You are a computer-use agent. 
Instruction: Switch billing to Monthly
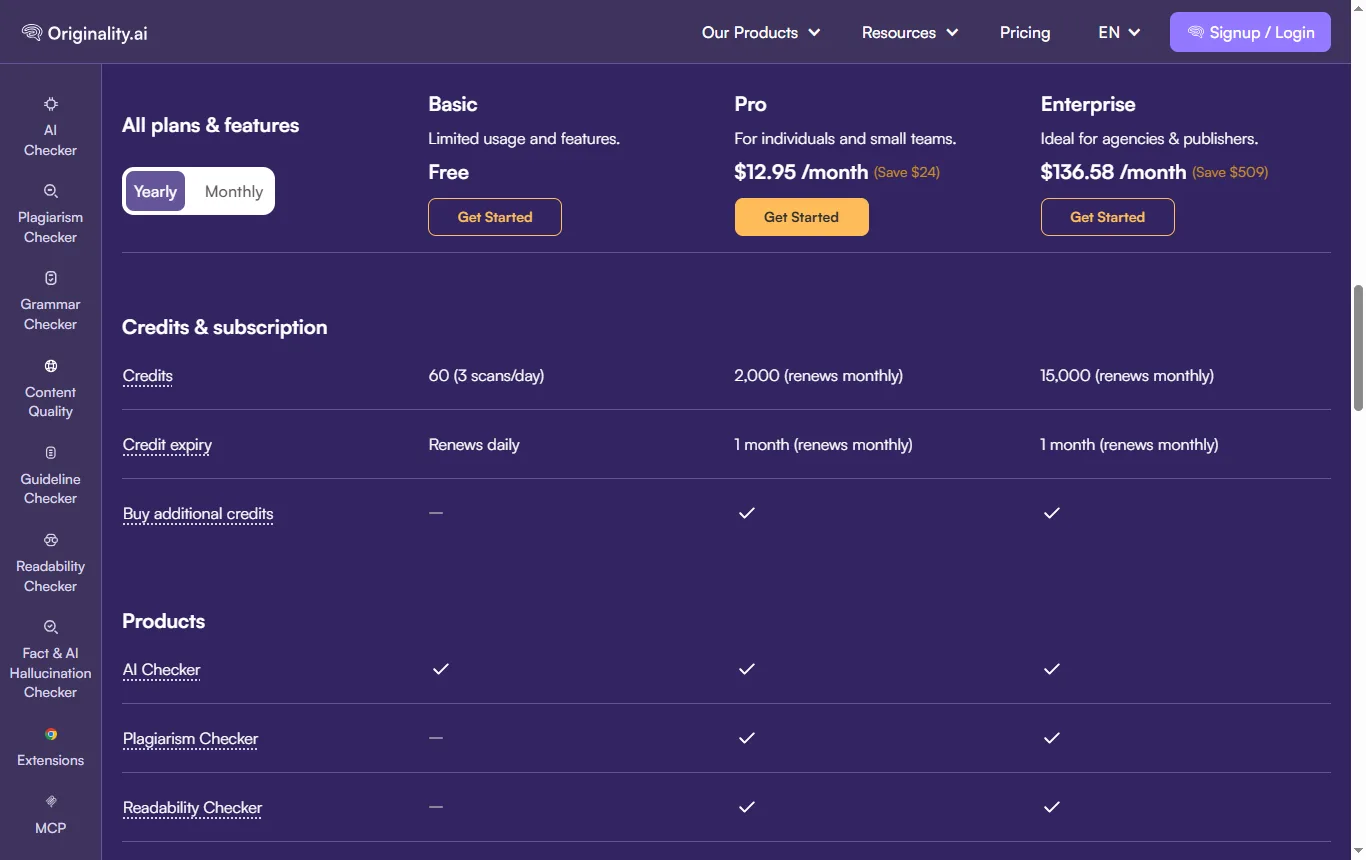pos(234,191)
